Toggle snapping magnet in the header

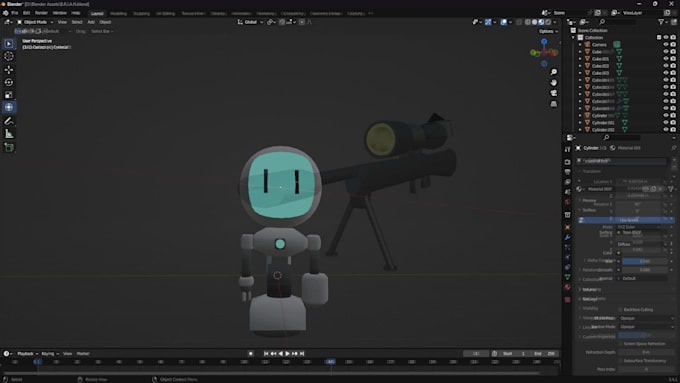point(282,22)
